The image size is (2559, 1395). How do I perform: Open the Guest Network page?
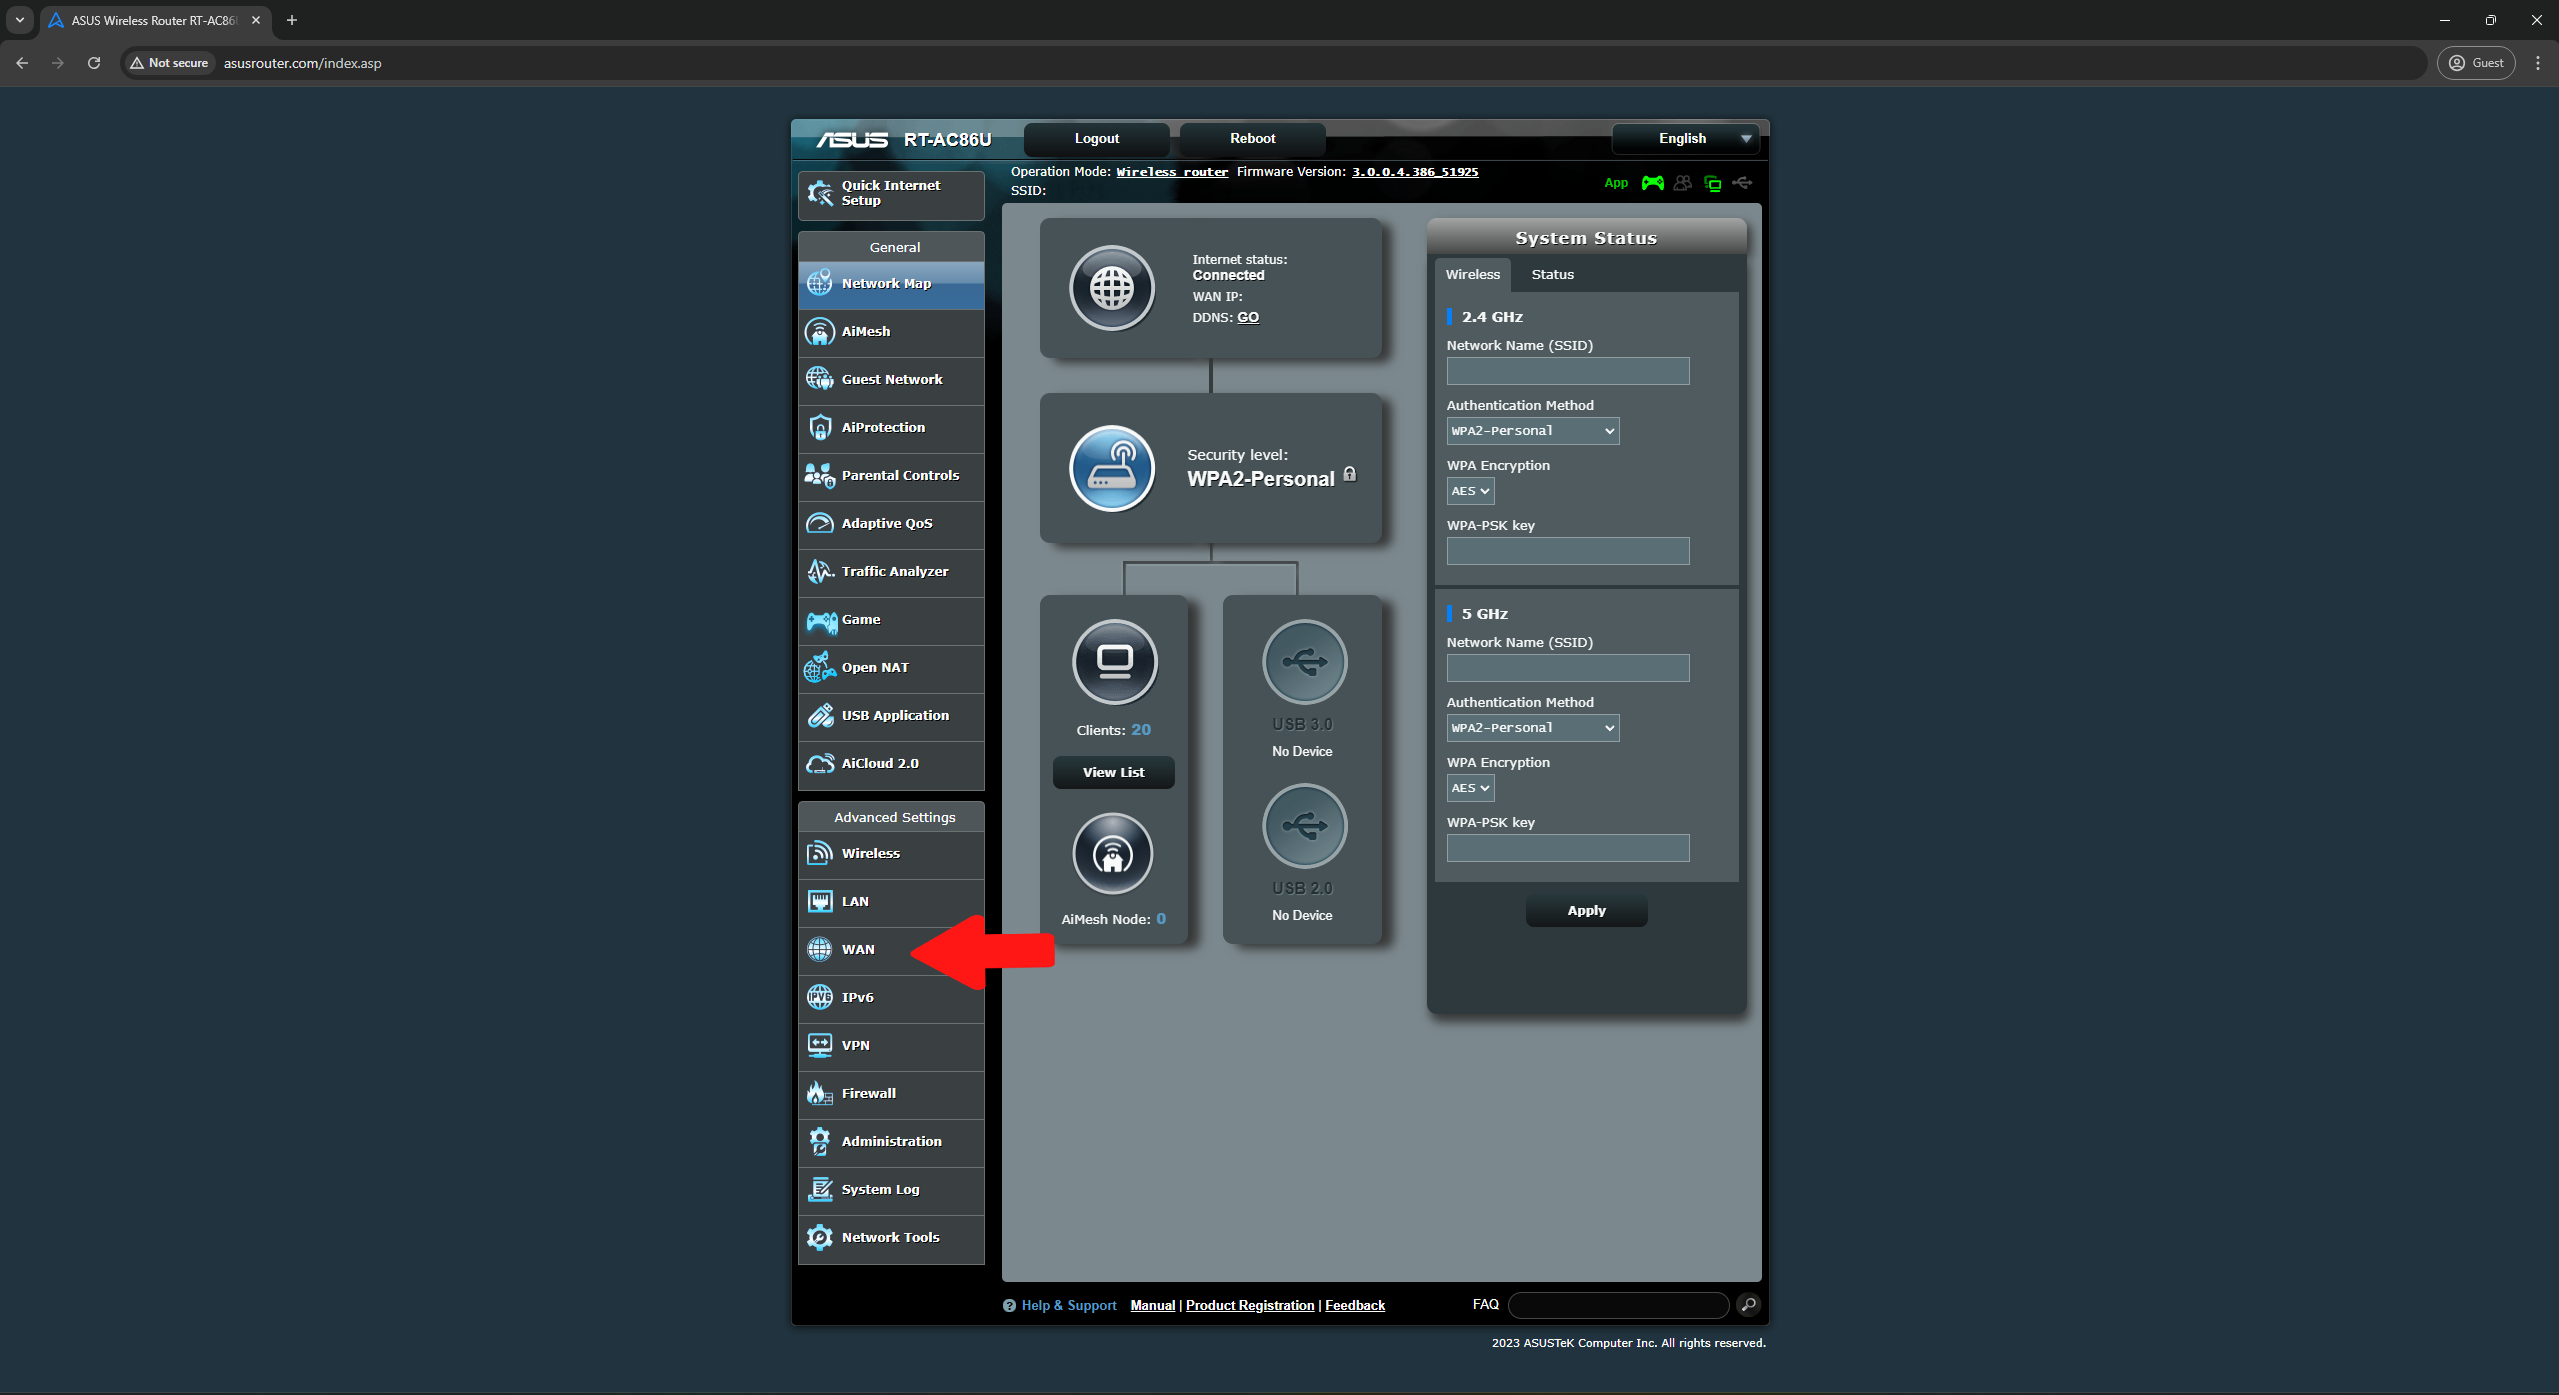pos(891,380)
